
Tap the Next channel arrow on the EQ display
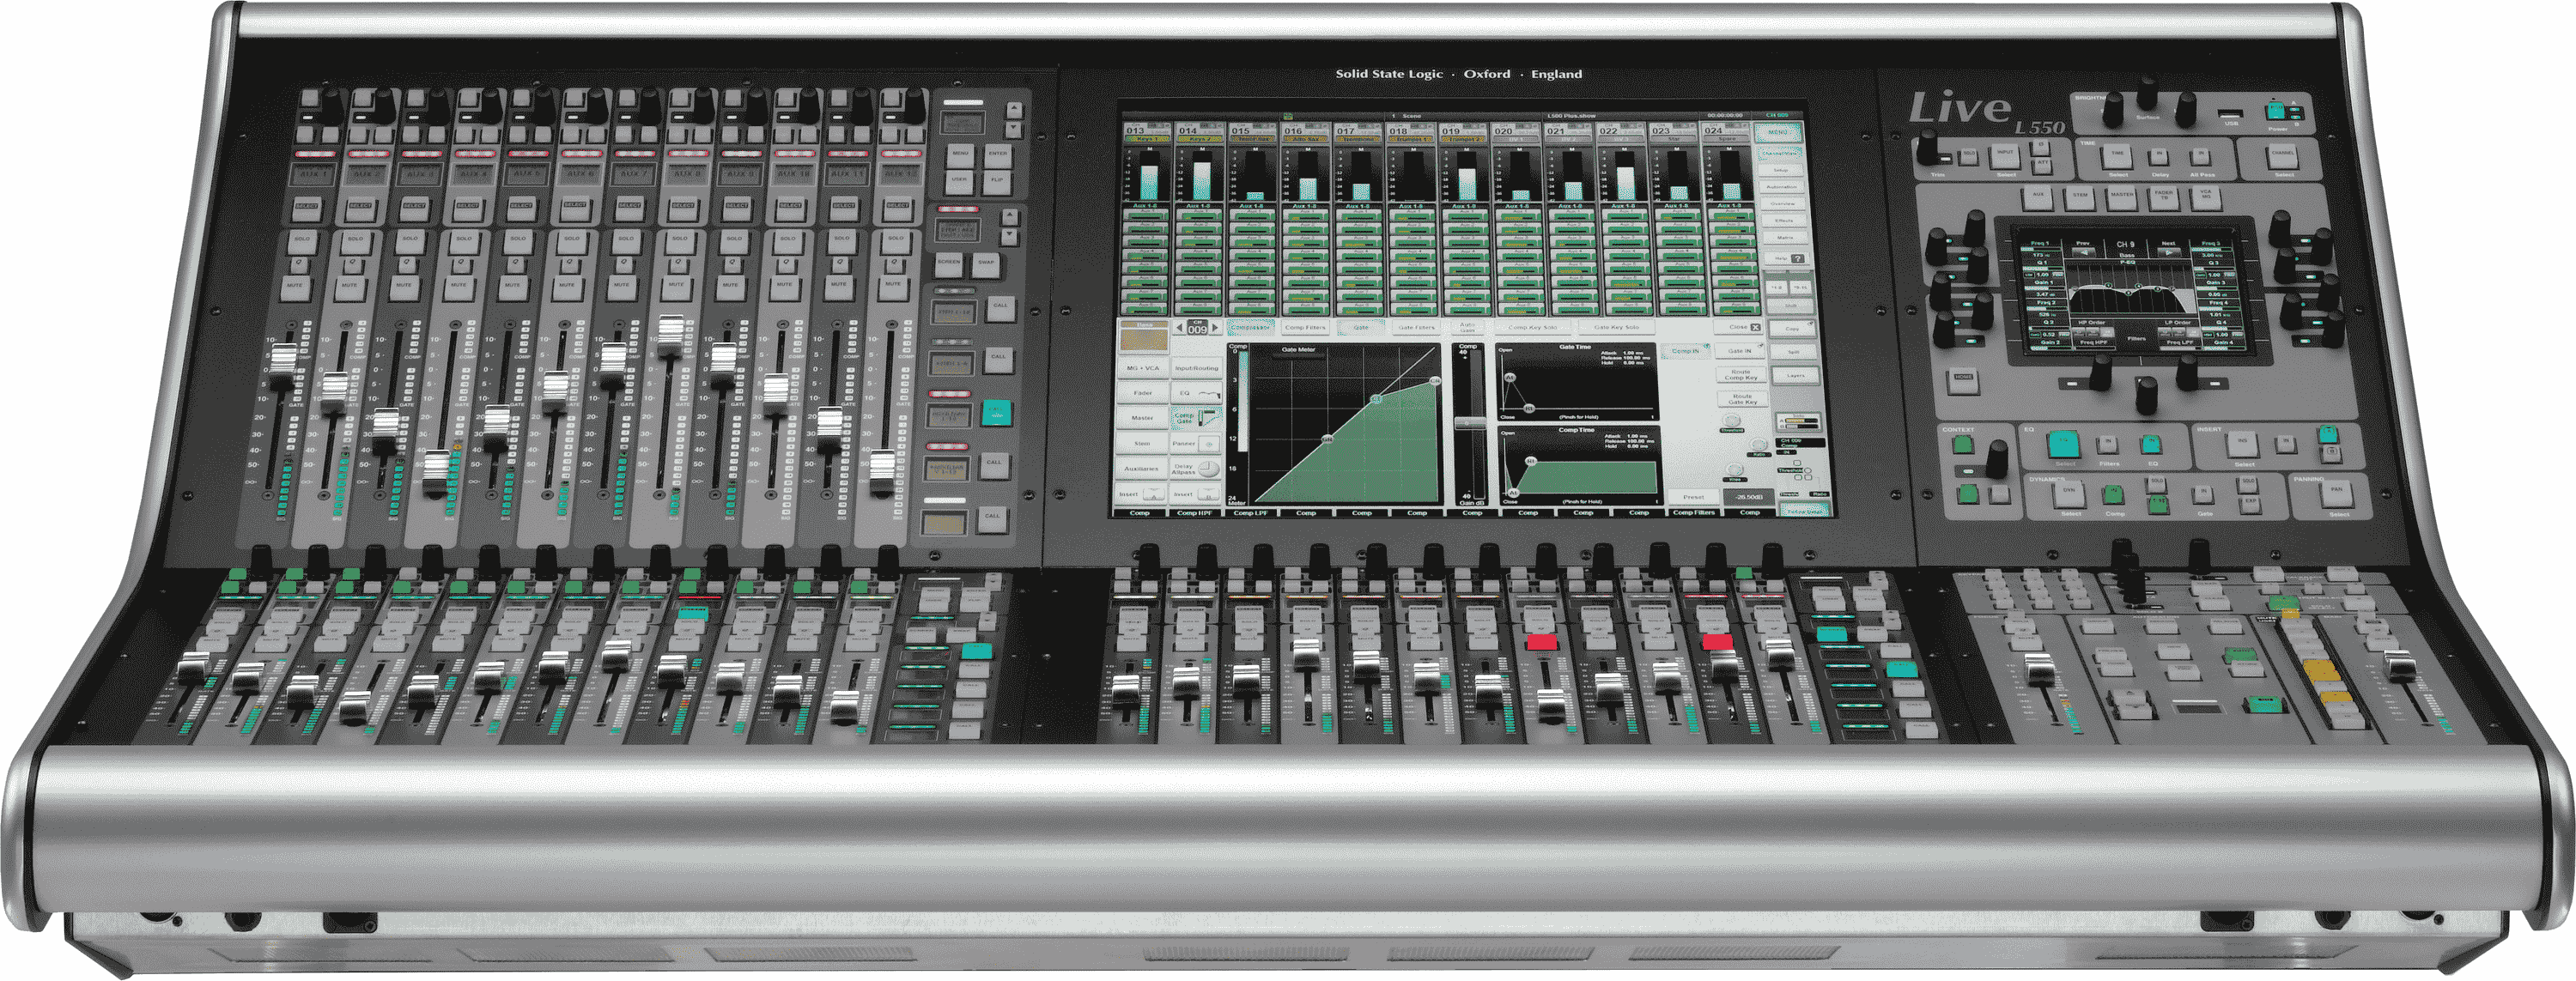click(2170, 253)
